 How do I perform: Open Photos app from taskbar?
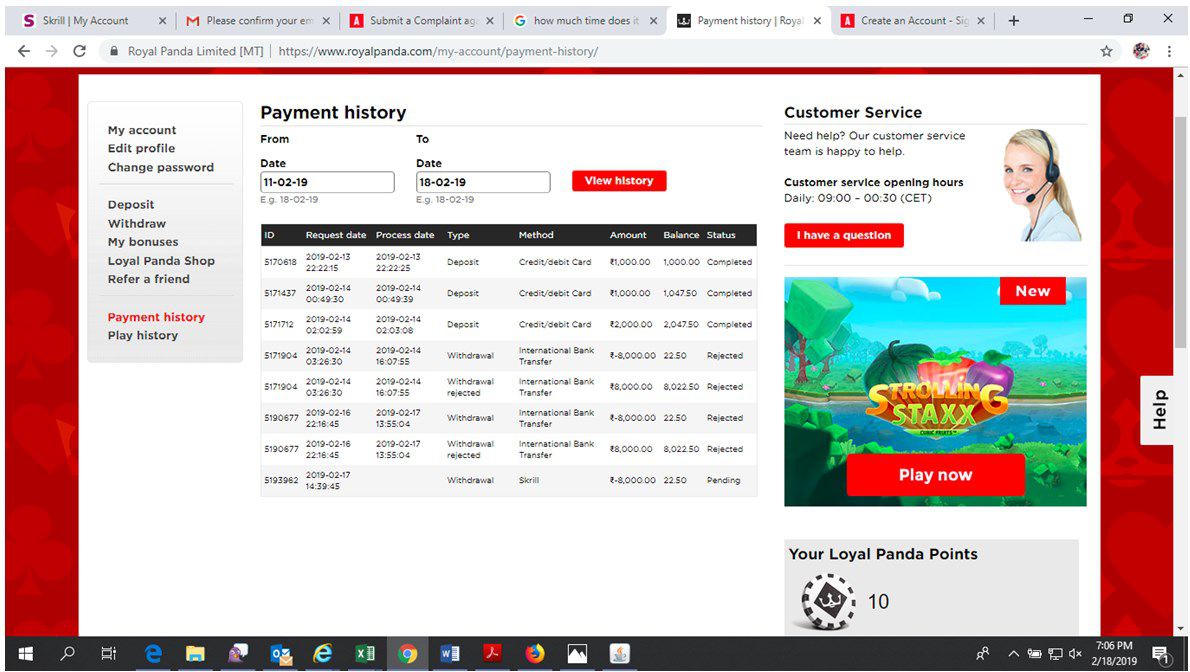tap(577, 653)
